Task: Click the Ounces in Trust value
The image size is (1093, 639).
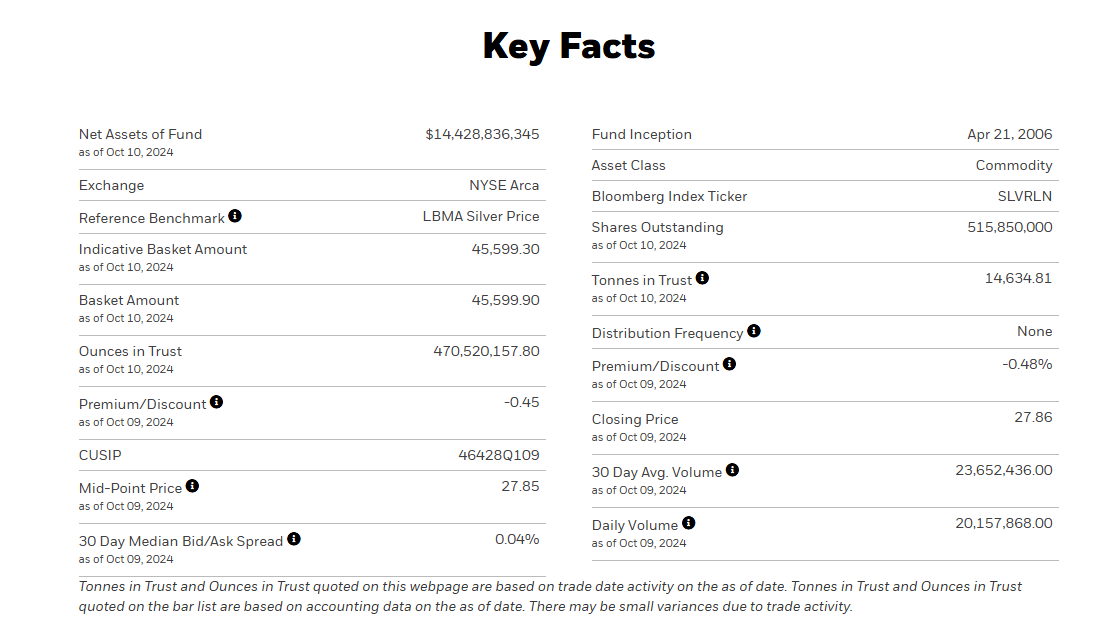Action: pyautogui.click(x=486, y=351)
